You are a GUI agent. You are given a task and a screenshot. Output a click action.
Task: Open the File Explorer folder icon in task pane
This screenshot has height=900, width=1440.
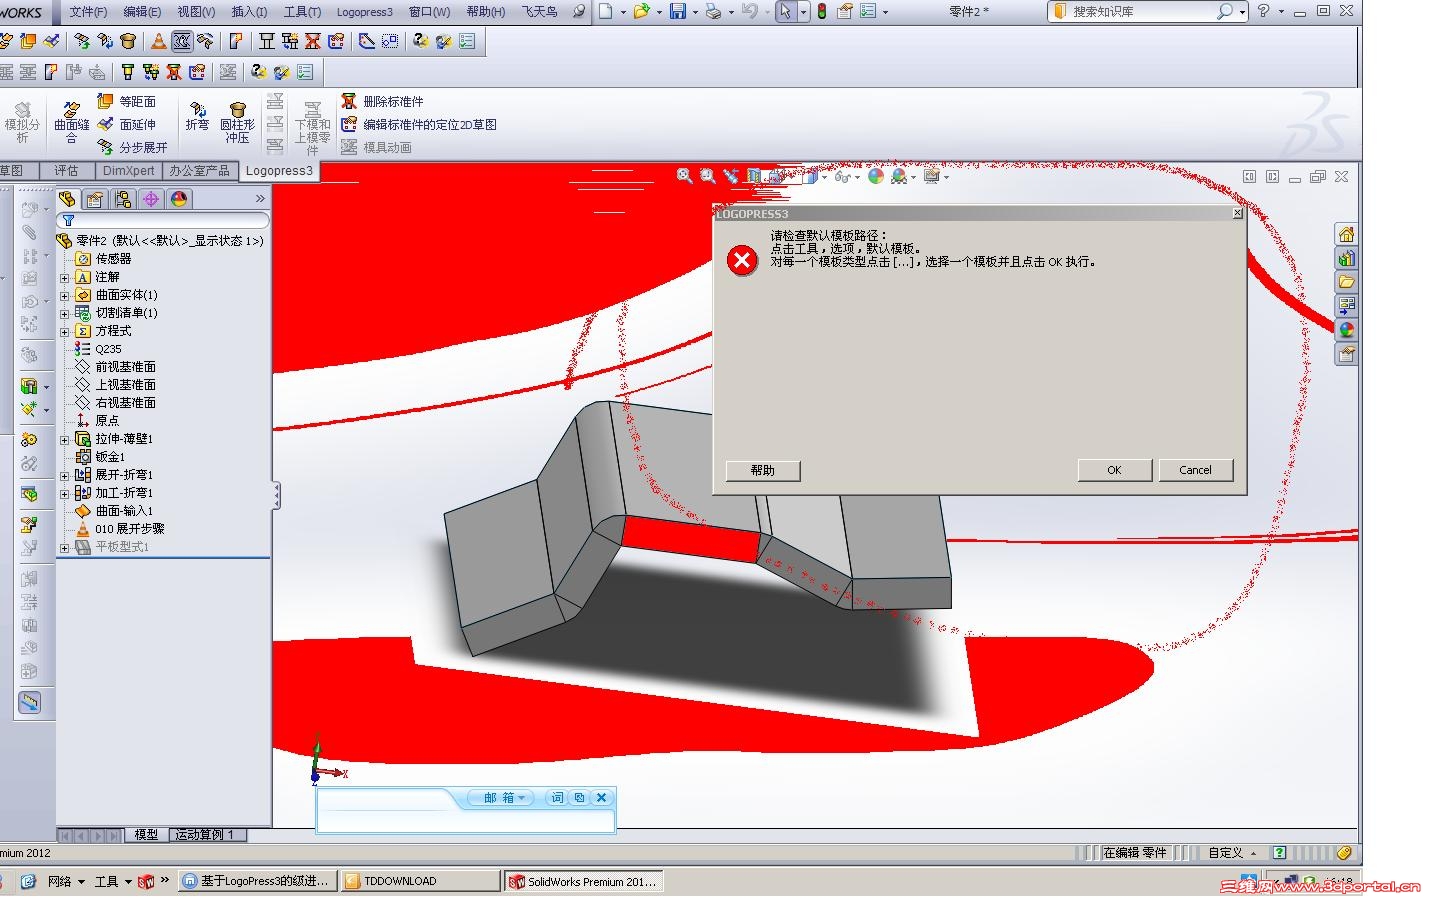1347,282
